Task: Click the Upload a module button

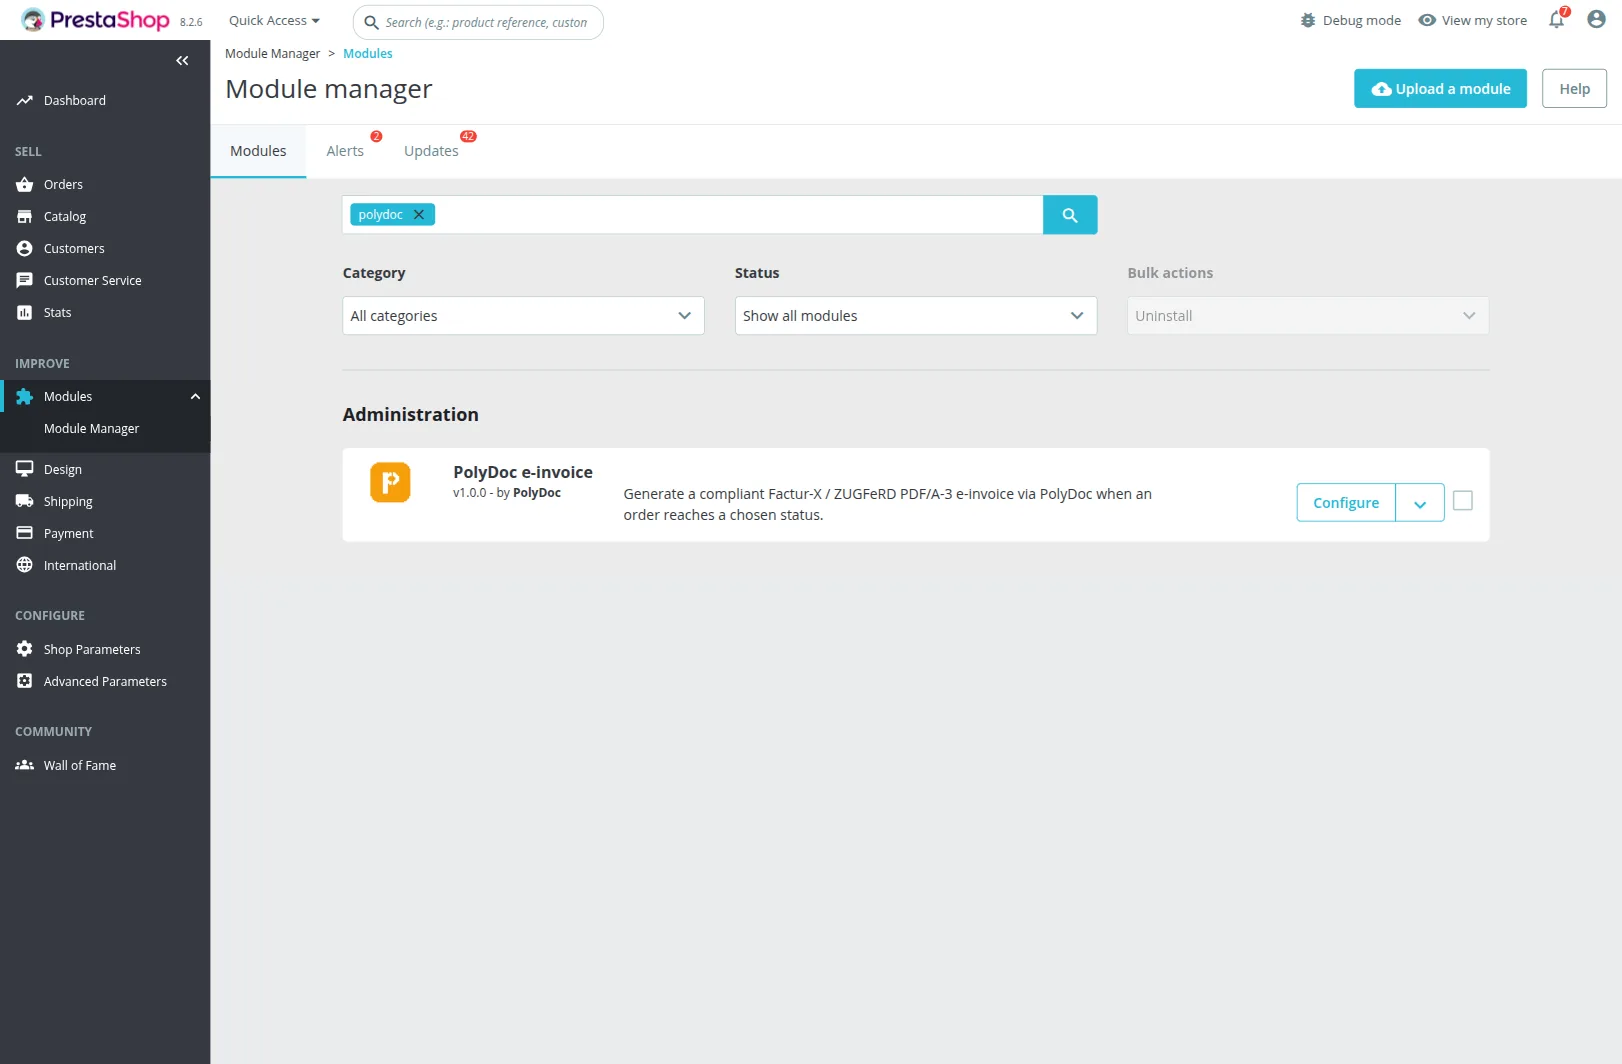Action: coord(1440,88)
